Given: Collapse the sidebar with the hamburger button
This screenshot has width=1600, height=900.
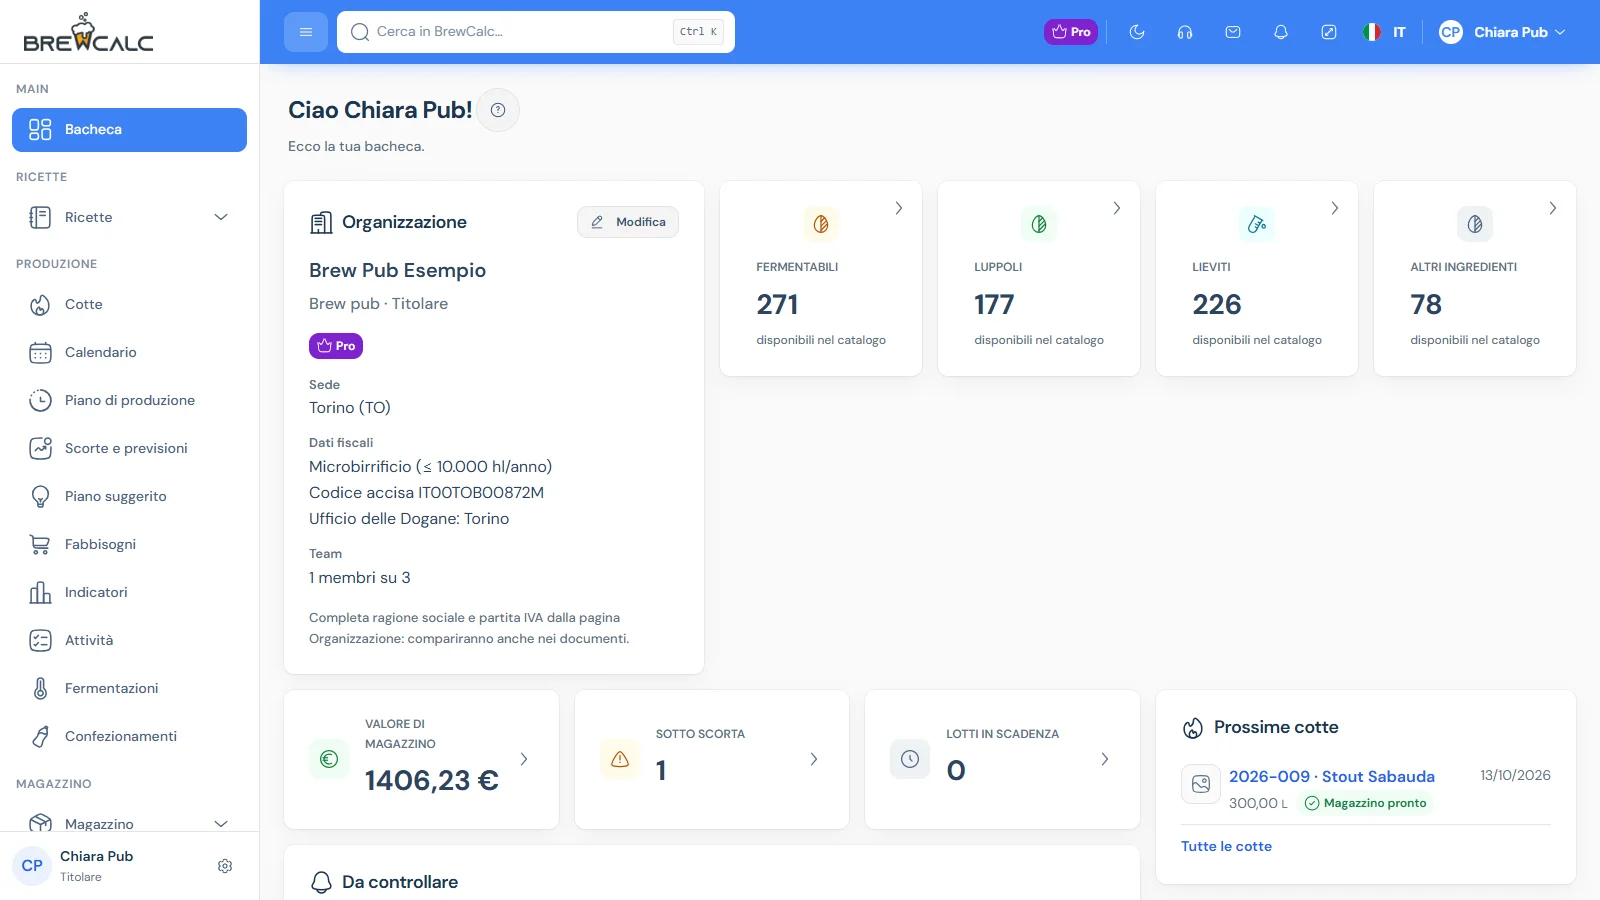Looking at the screenshot, I should [x=306, y=32].
